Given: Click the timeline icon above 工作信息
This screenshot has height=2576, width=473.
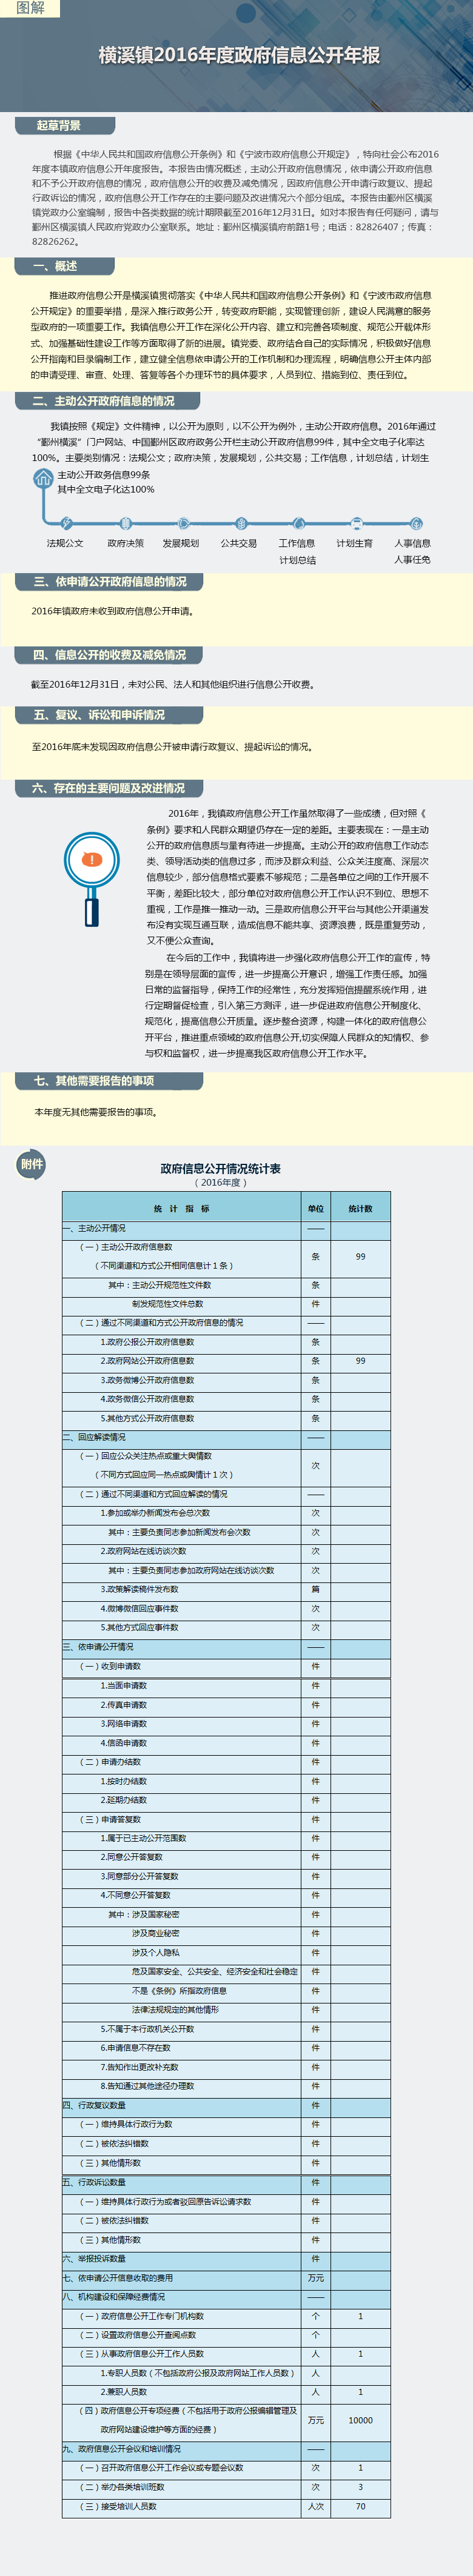Looking at the screenshot, I should (x=298, y=523).
